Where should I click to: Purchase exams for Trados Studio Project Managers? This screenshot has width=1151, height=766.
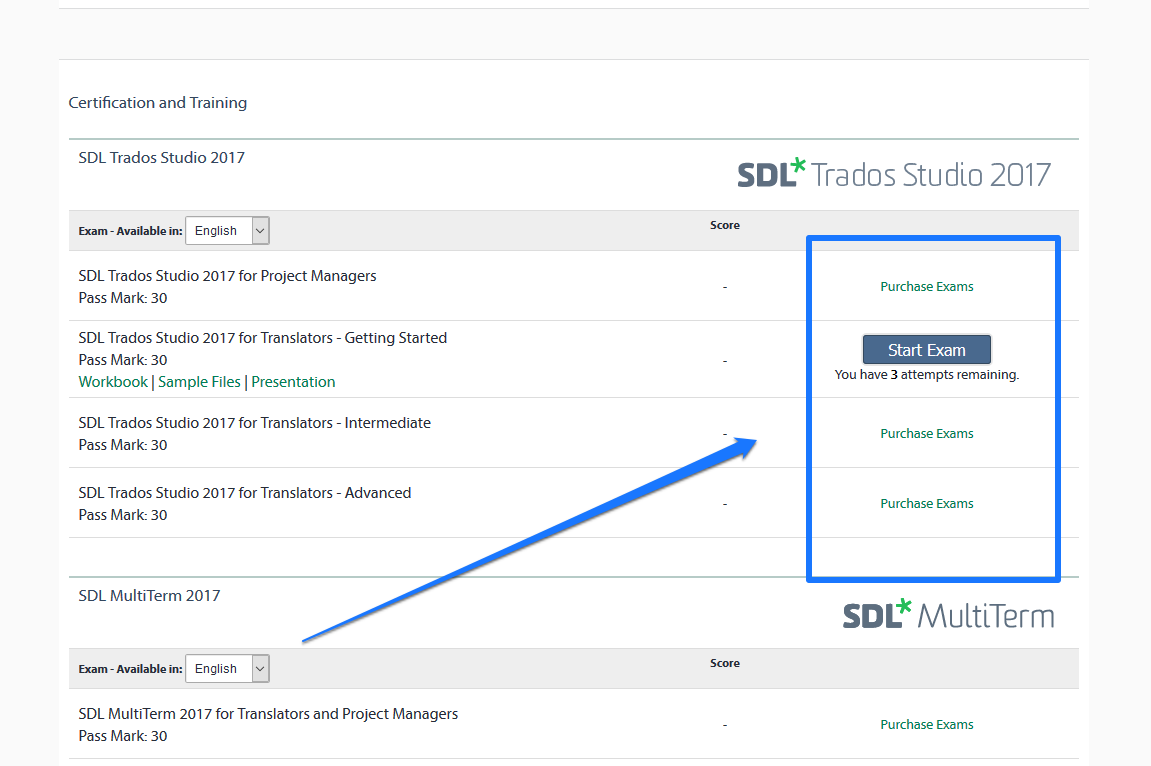[x=926, y=287]
